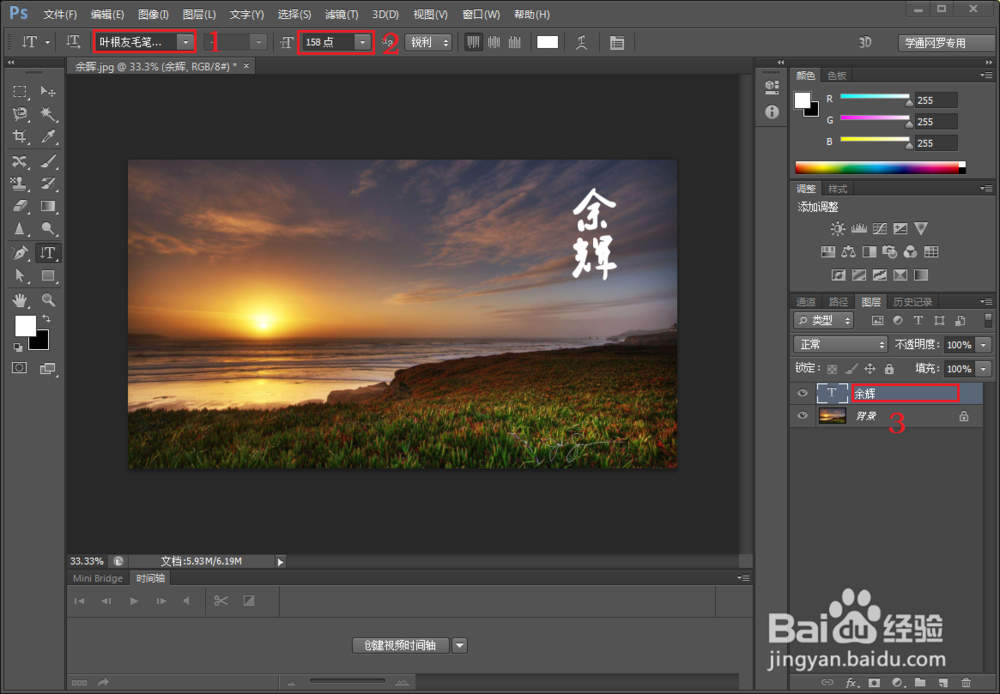The height and width of the screenshot is (694, 1000).
Task: Open the font family dropdown
Action: [186, 42]
